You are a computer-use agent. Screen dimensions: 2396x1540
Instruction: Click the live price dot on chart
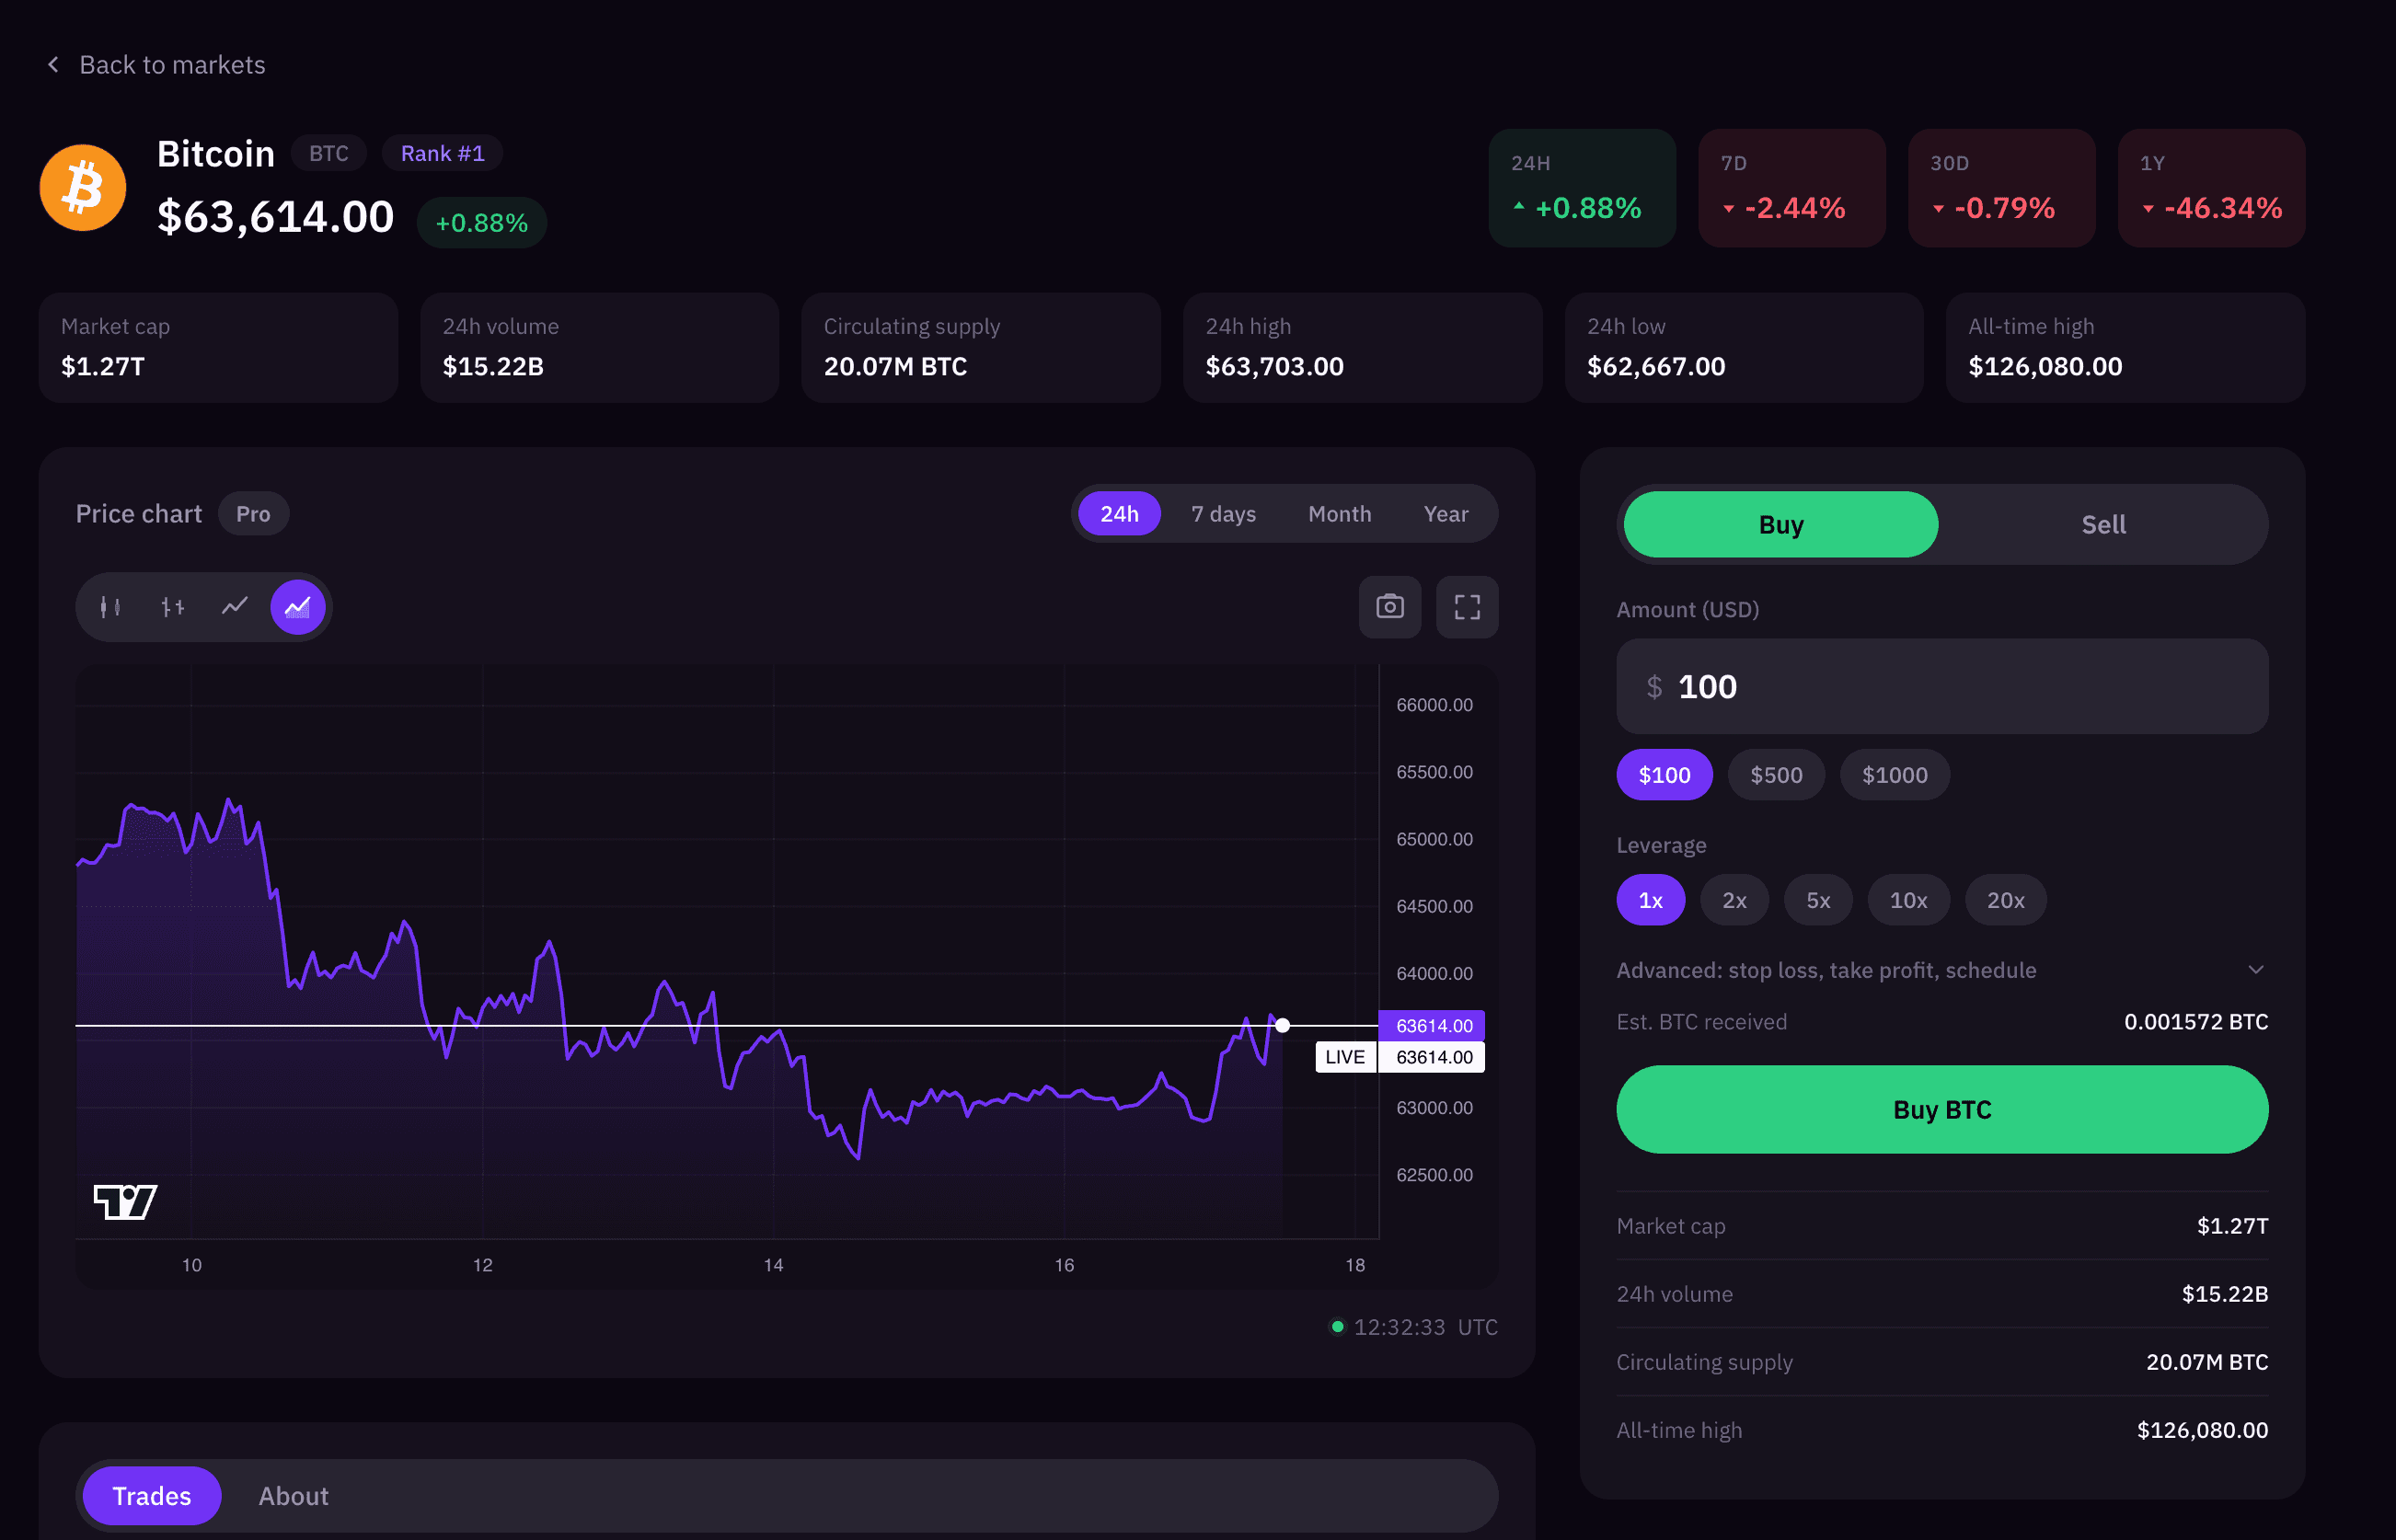coord(1283,1025)
